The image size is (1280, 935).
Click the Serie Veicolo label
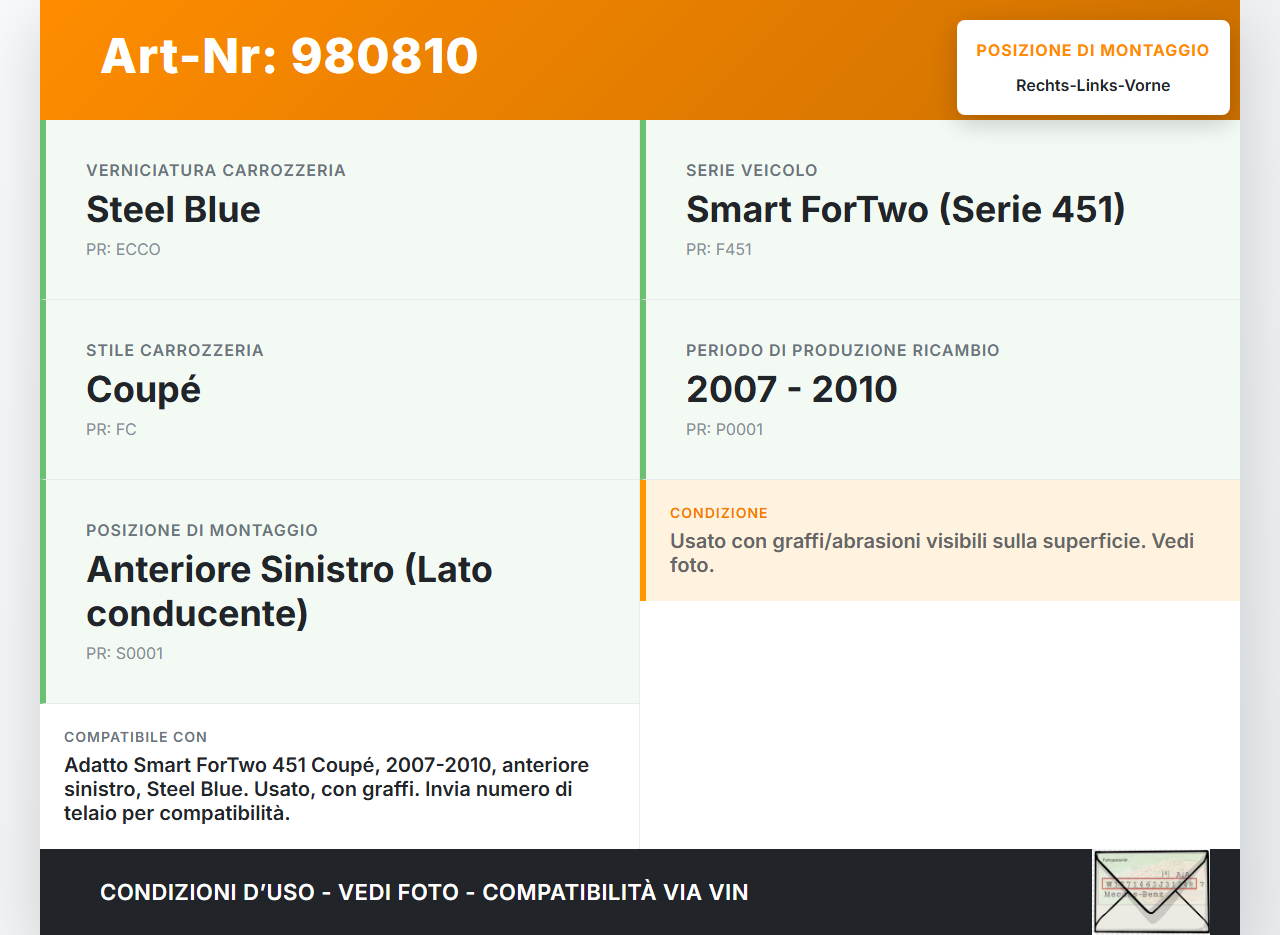[x=751, y=171]
